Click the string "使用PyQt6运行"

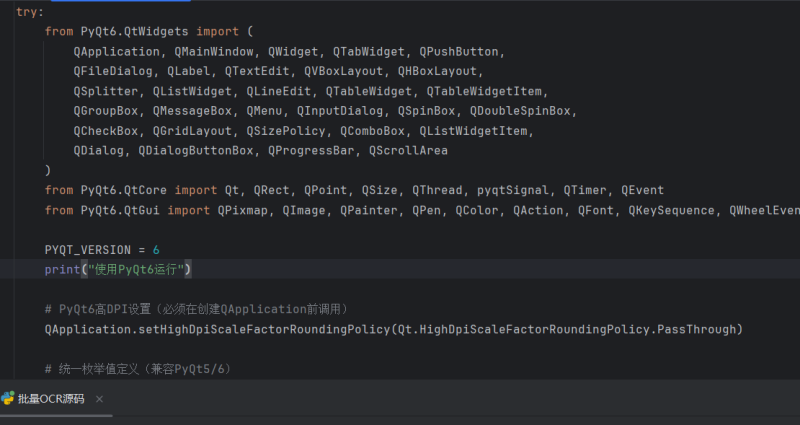tap(137, 269)
